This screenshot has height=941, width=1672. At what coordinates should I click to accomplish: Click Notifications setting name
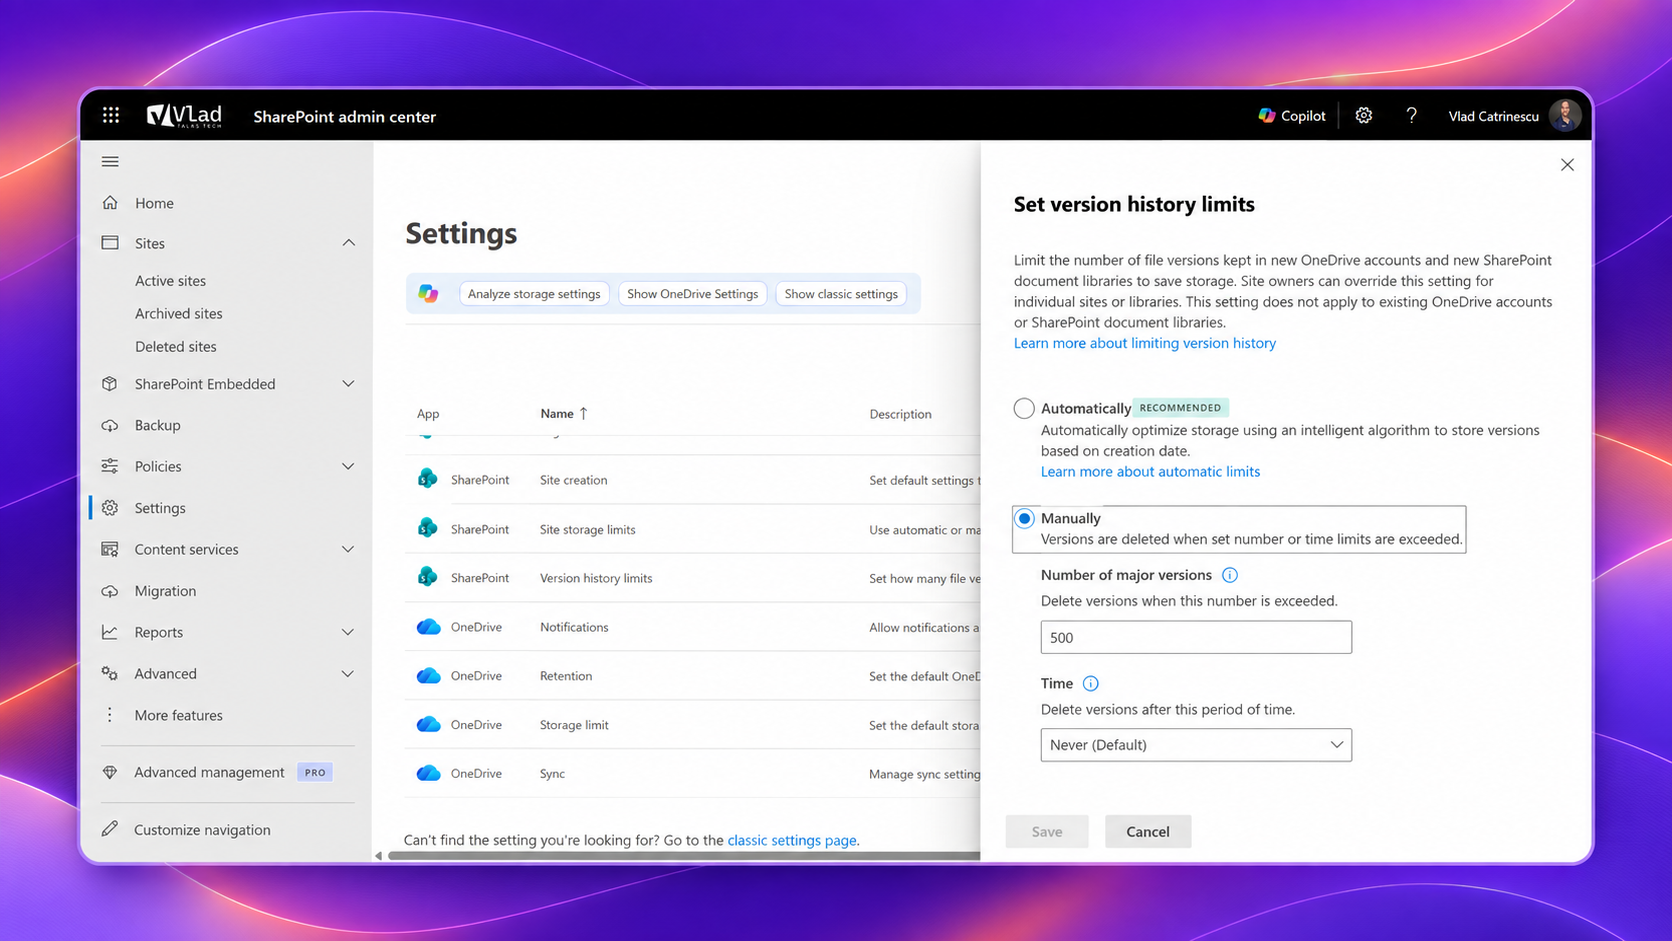click(x=574, y=627)
